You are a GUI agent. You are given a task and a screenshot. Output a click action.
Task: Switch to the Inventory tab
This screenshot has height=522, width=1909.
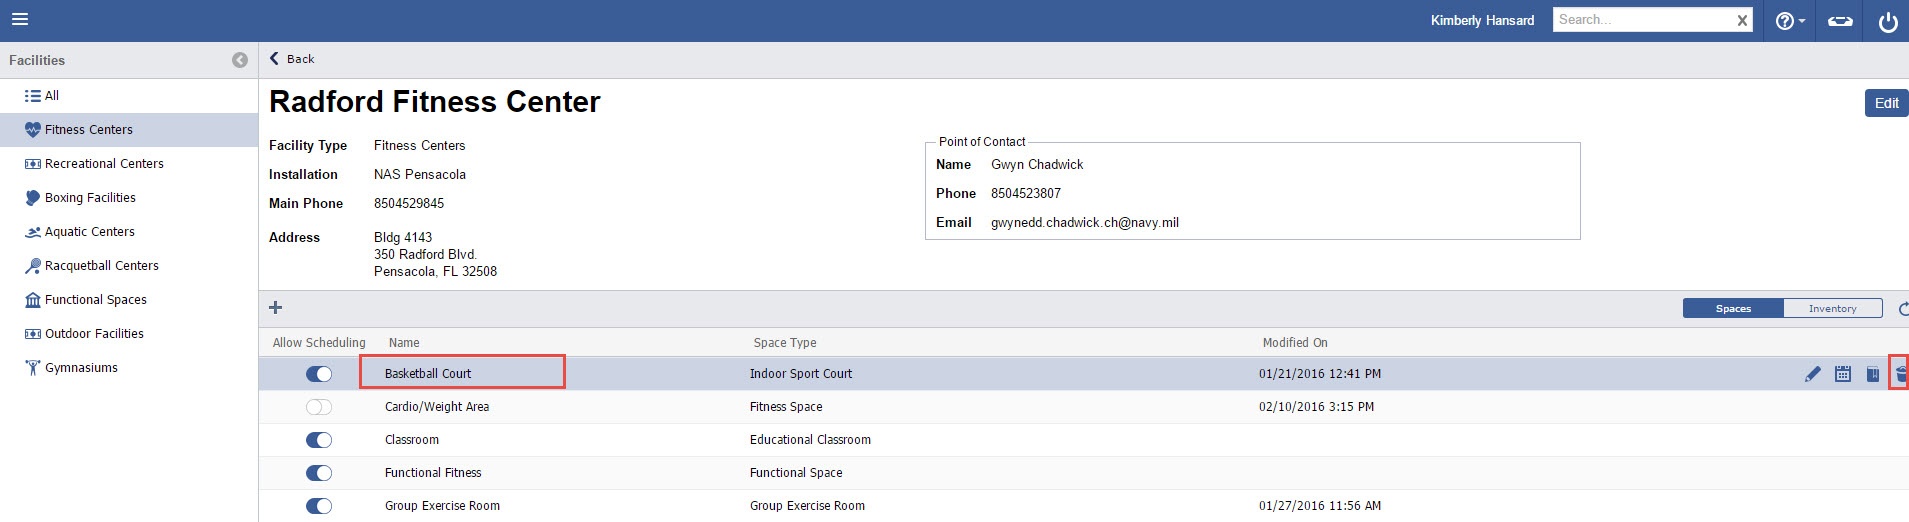click(x=1832, y=309)
